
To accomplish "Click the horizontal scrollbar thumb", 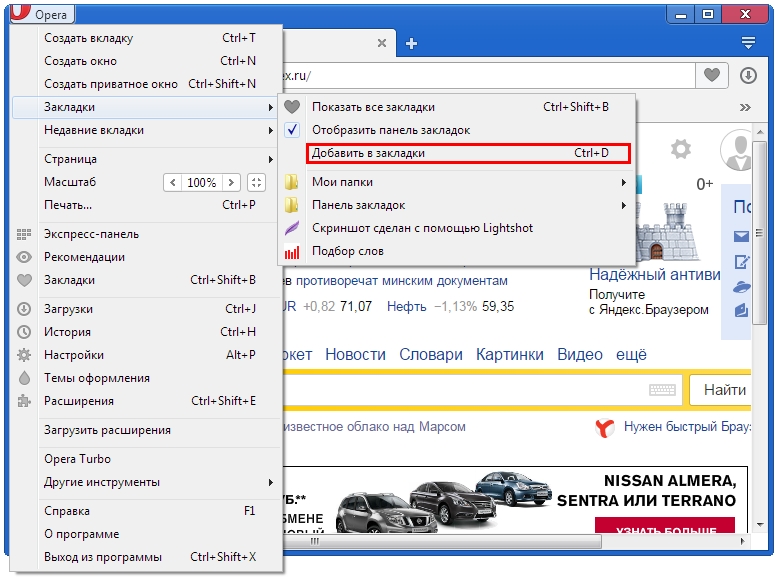I will point(443,541).
